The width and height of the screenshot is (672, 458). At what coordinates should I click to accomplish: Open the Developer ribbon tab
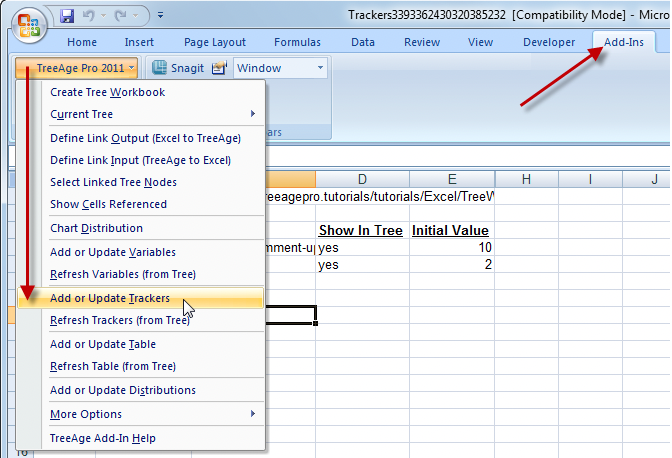click(549, 42)
